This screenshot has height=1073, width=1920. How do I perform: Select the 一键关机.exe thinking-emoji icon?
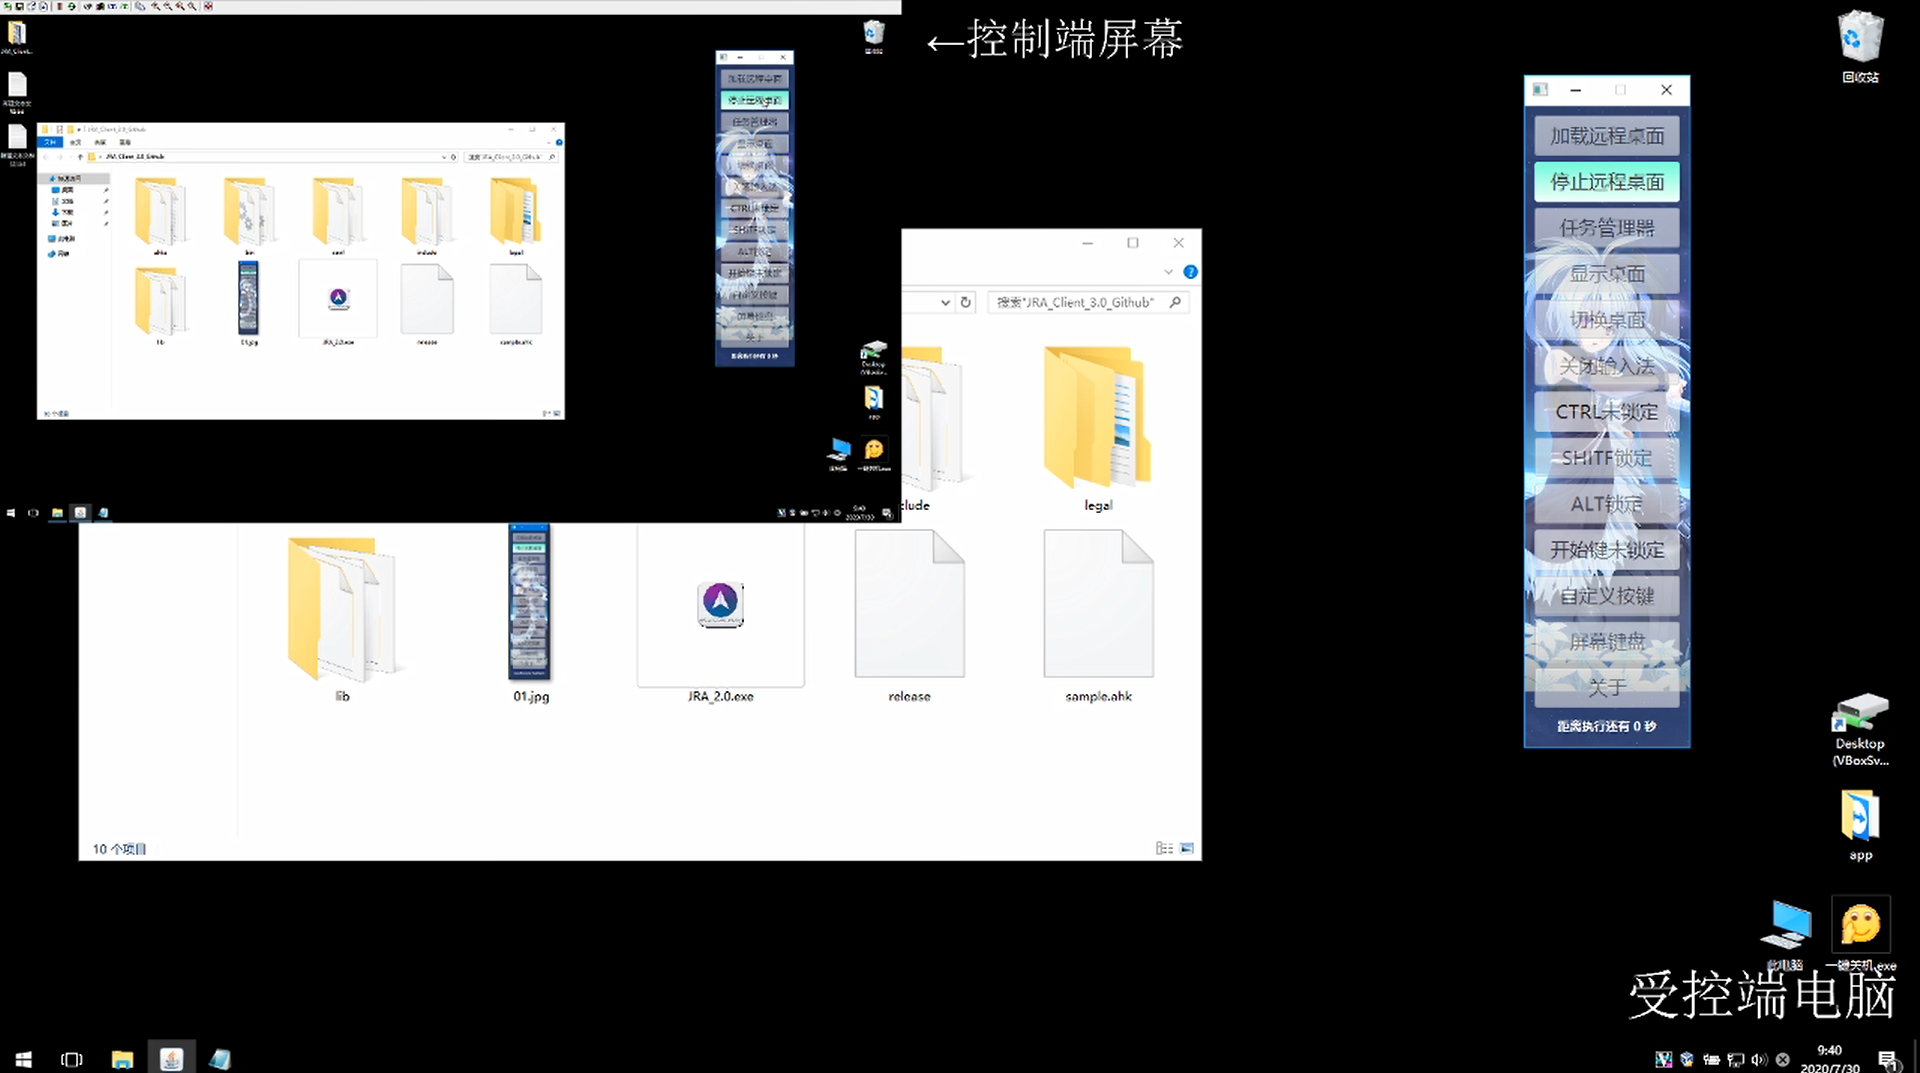[1861, 934]
